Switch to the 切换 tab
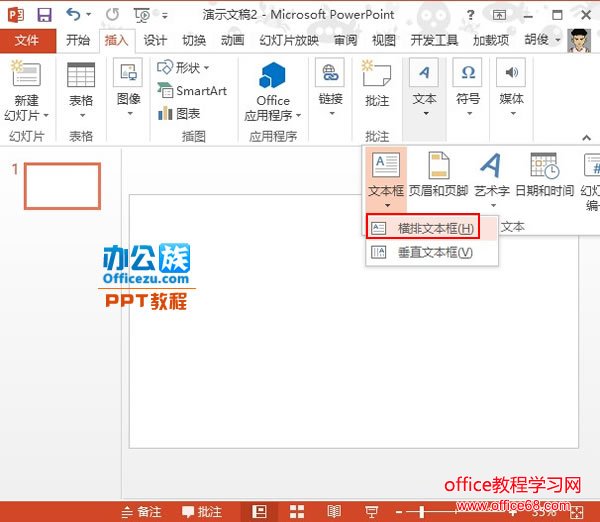The image size is (600, 522). tap(194, 40)
